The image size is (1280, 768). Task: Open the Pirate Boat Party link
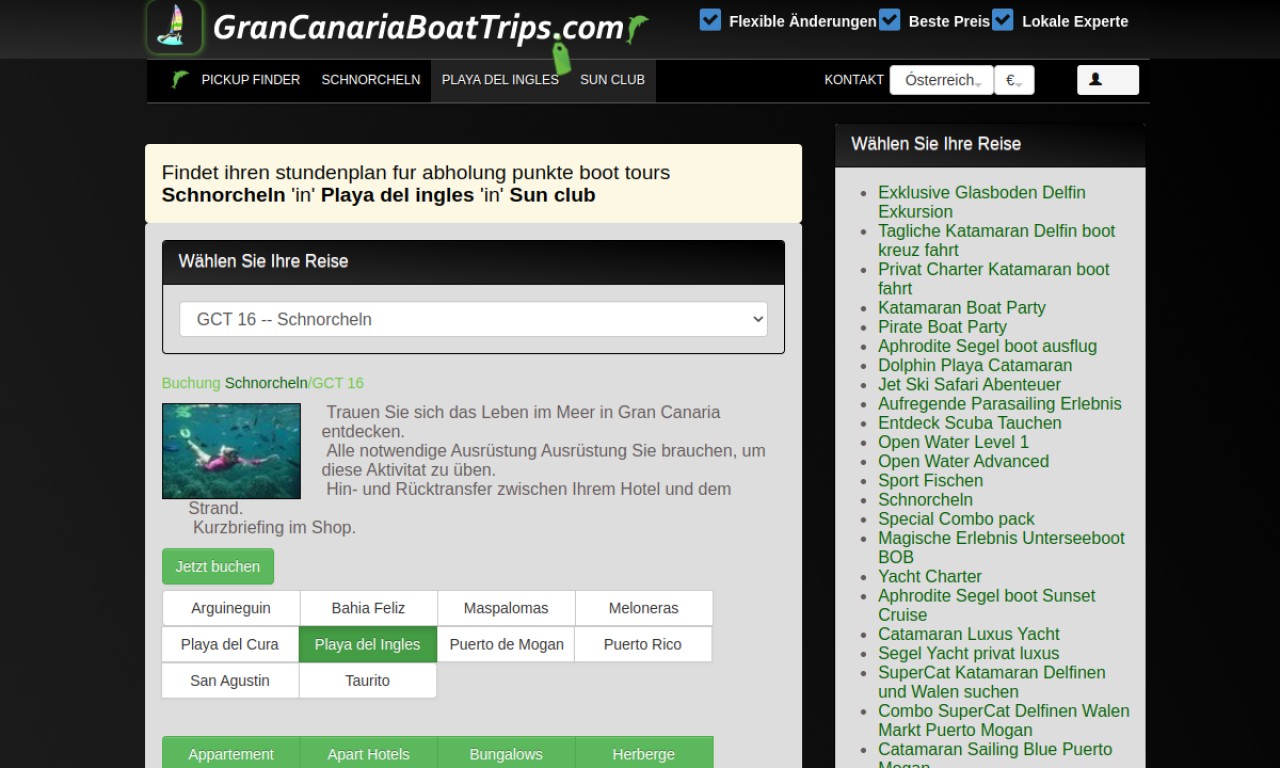point(942,327)
